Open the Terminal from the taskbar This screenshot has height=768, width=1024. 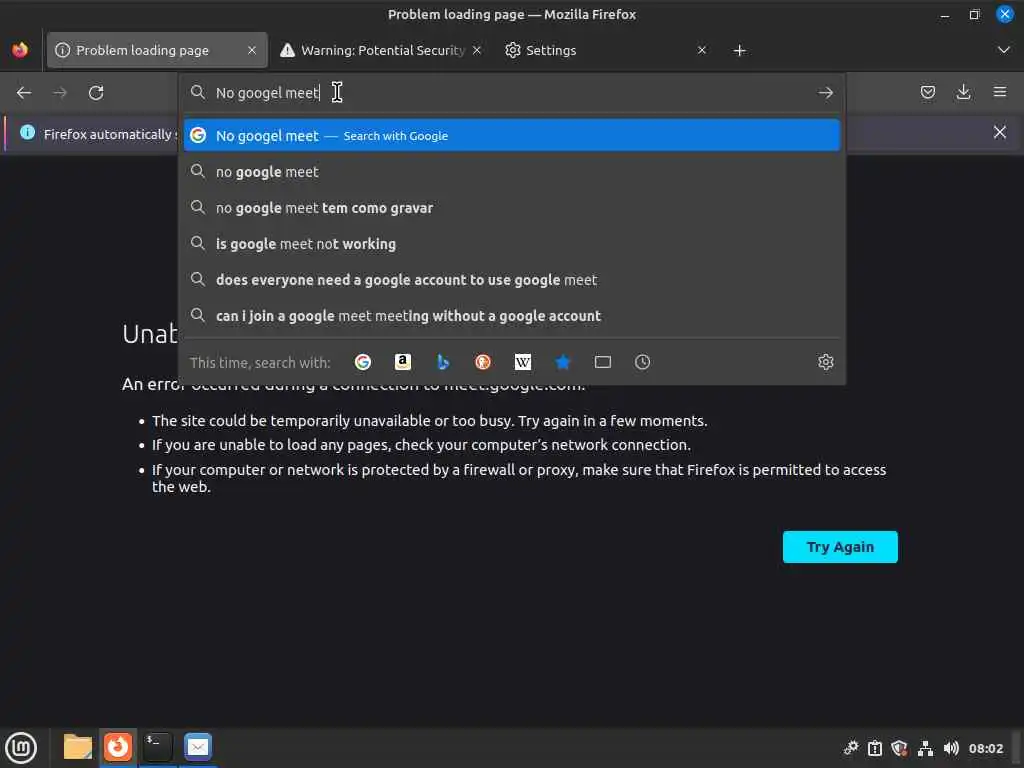[x=157, y=747]
